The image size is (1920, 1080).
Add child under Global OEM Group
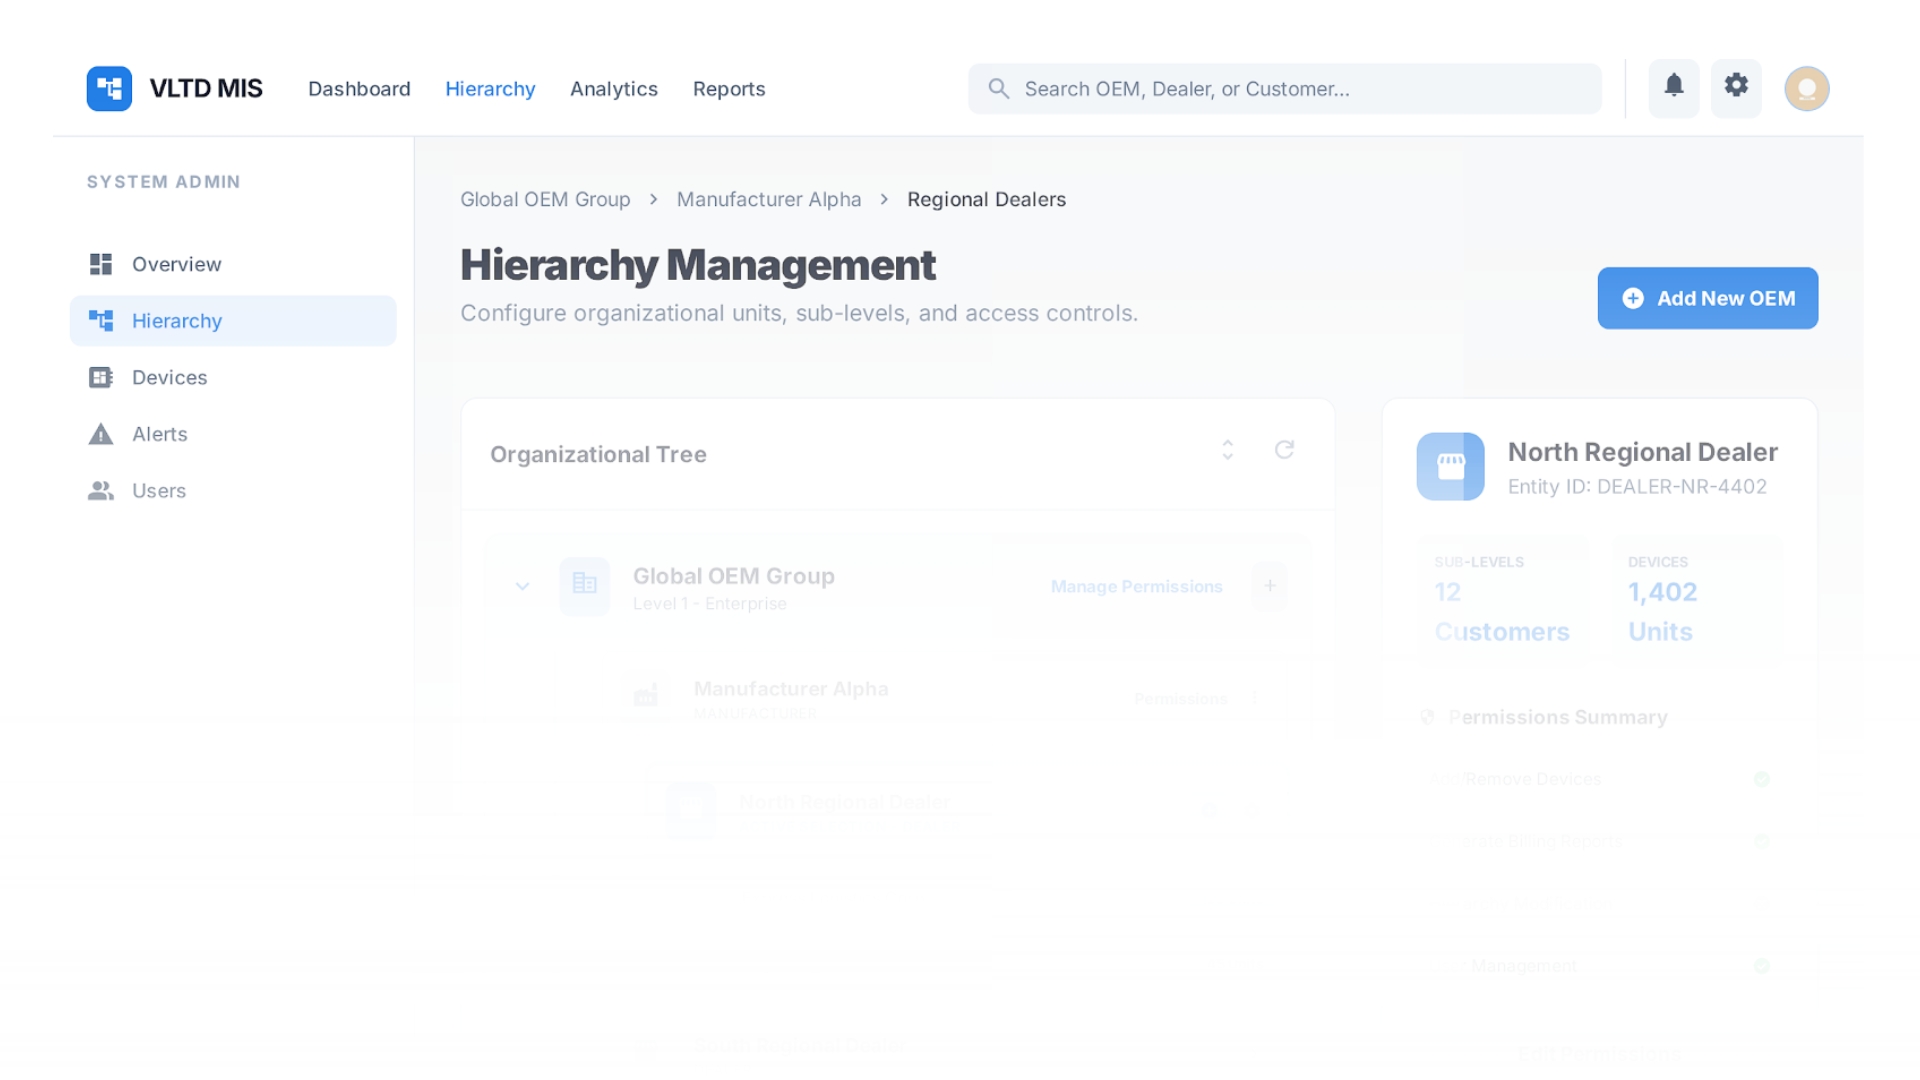(1269, 586)
